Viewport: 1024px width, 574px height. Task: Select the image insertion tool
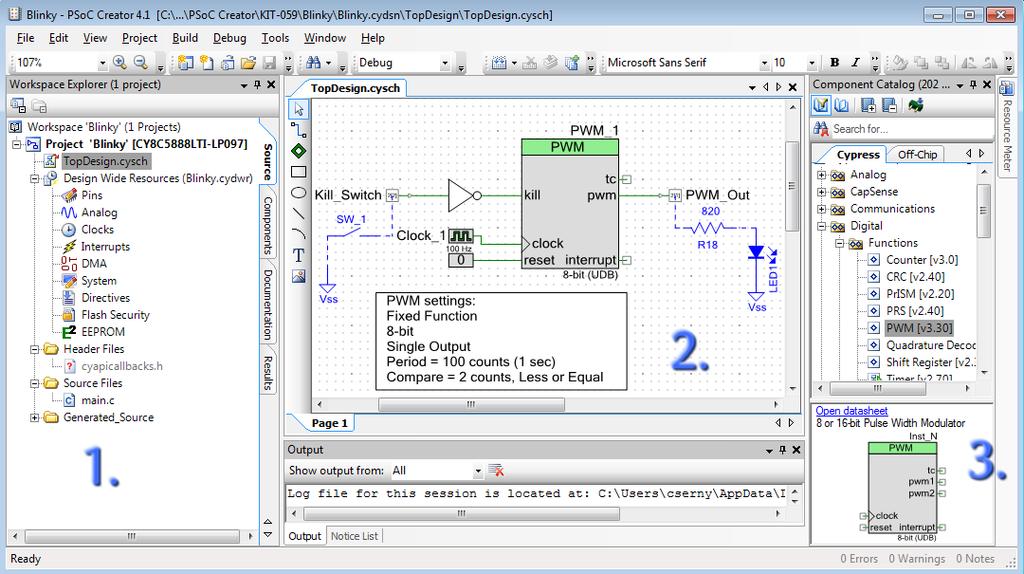pyautogui.click(x=298, y=276)
